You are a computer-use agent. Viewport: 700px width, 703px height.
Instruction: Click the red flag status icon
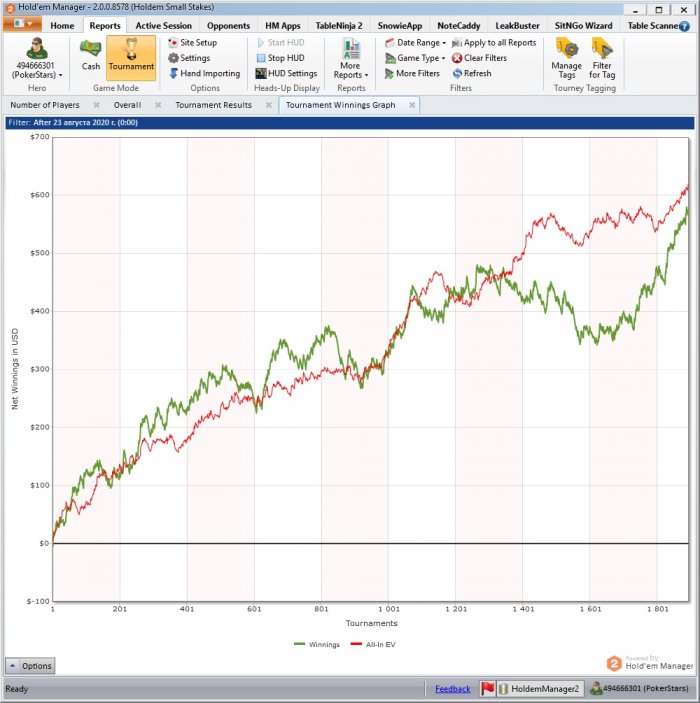pos(487,688)
